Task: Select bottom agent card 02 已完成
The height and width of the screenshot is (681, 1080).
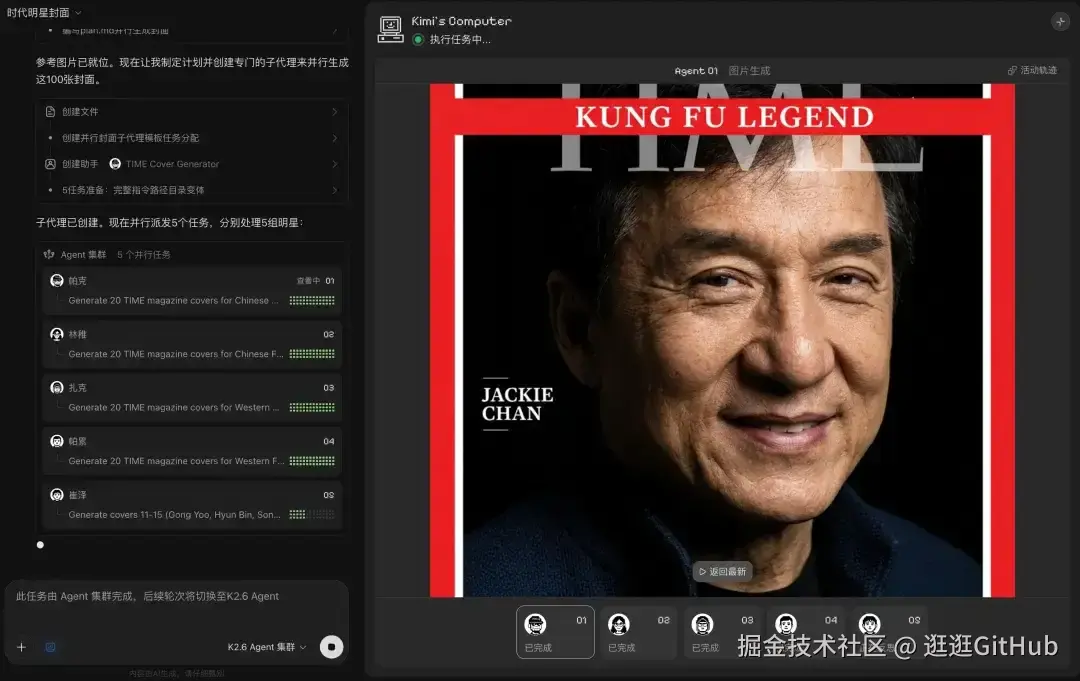Action: 638,632
